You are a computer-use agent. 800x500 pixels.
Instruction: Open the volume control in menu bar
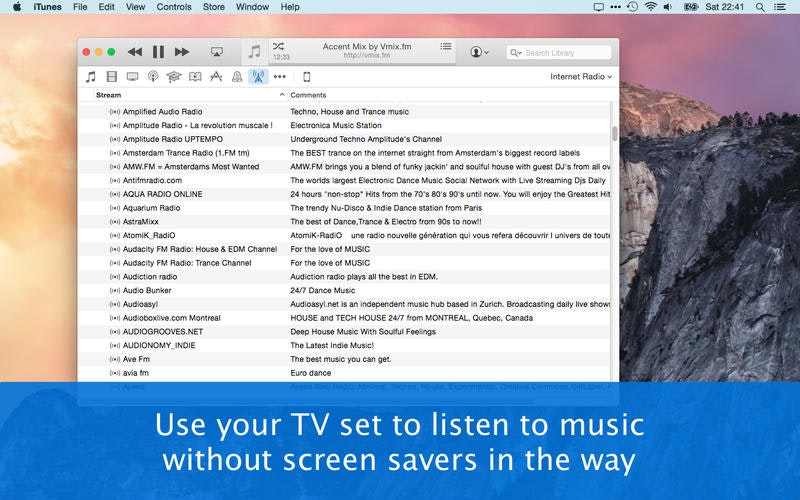[x=667, y=7]
